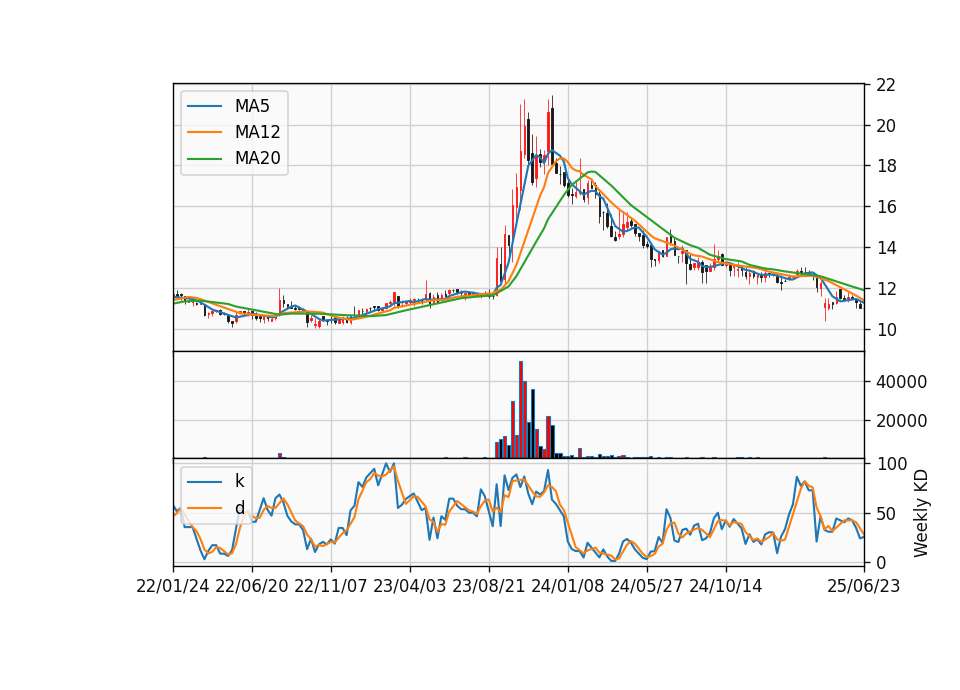Viewport: 960px width, 690px height.
Task: Click the MA5 legend label
Action: pyautogui.click(x=252, y=106)
